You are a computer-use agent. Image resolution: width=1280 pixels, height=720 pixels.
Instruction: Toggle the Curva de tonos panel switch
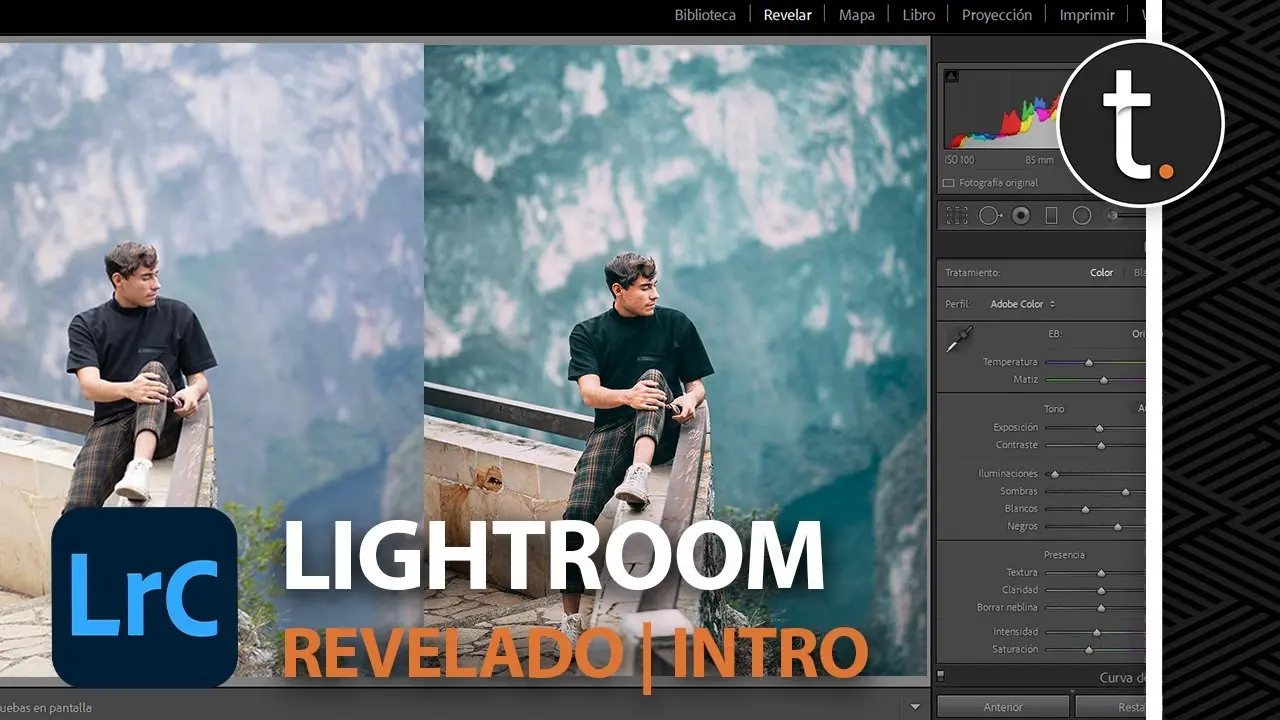(x=941, y=677)
